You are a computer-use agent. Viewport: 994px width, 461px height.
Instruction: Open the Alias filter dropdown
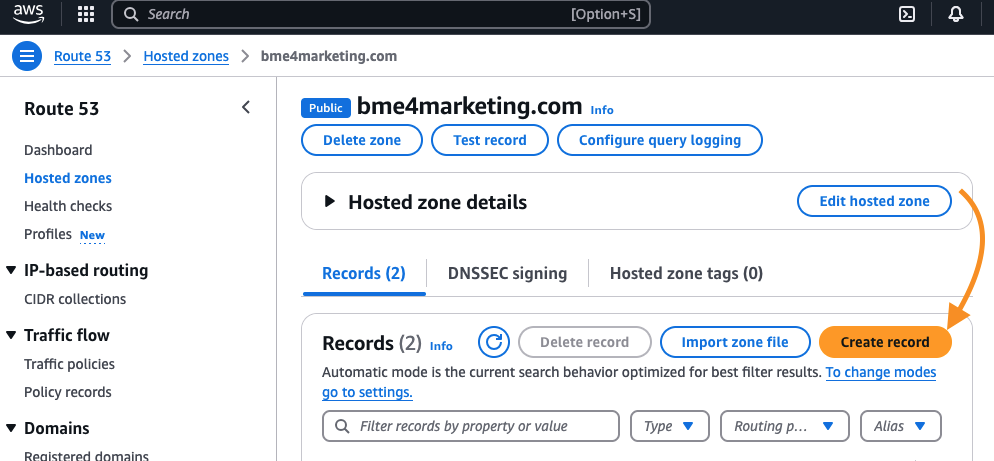point(901,426)
